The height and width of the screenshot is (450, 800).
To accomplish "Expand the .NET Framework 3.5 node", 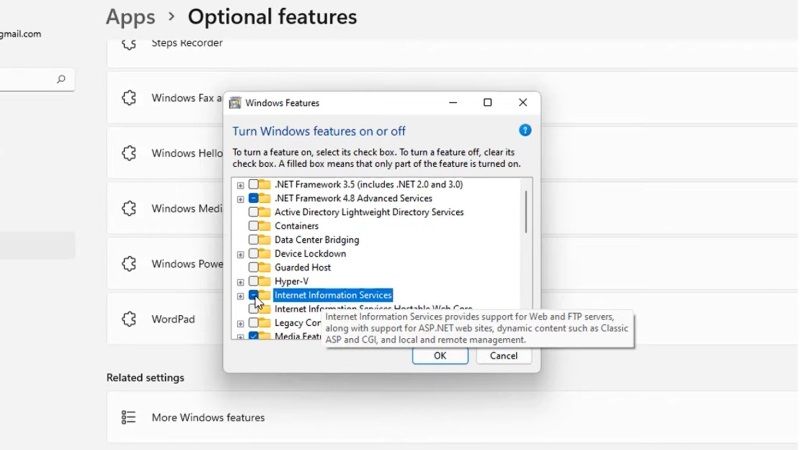I will pyautogui.click(x=240, y=185).
